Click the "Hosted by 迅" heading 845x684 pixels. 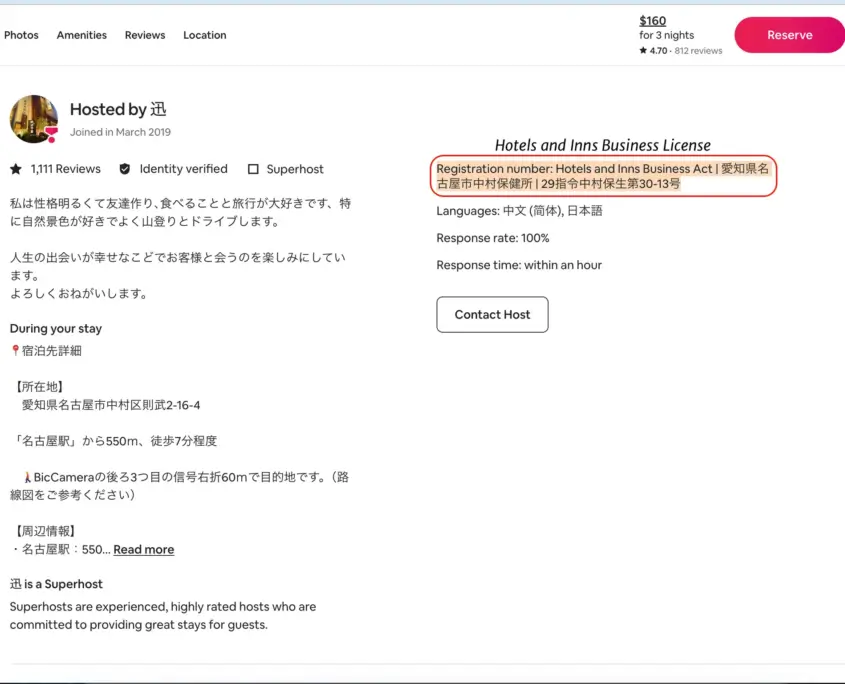point(118,109)
